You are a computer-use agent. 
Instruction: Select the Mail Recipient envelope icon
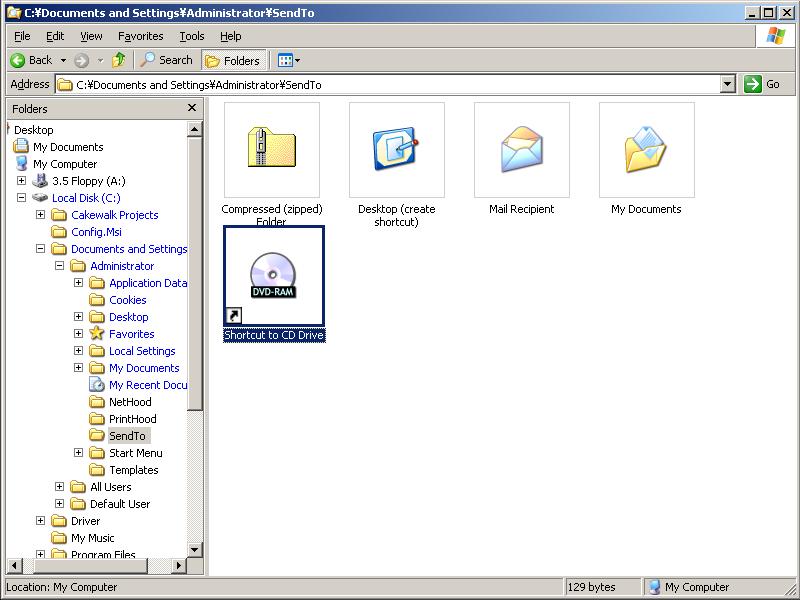[522, 149]
